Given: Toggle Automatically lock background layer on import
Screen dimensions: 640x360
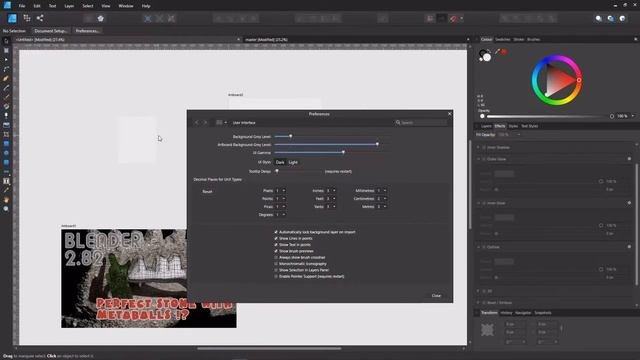Looking at the screenshot, I should click(276, 232).
